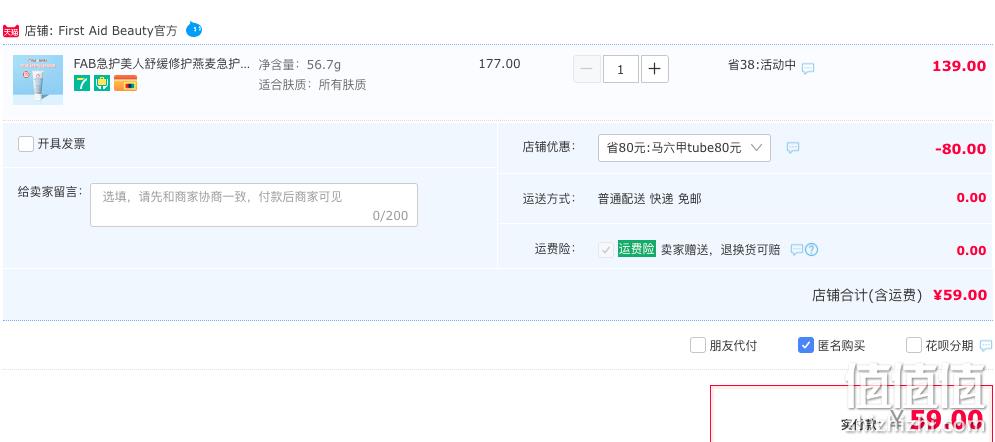This screenshot has width=995, height=442.
Task: Click the green 7-day return badge
Action: 82,83
